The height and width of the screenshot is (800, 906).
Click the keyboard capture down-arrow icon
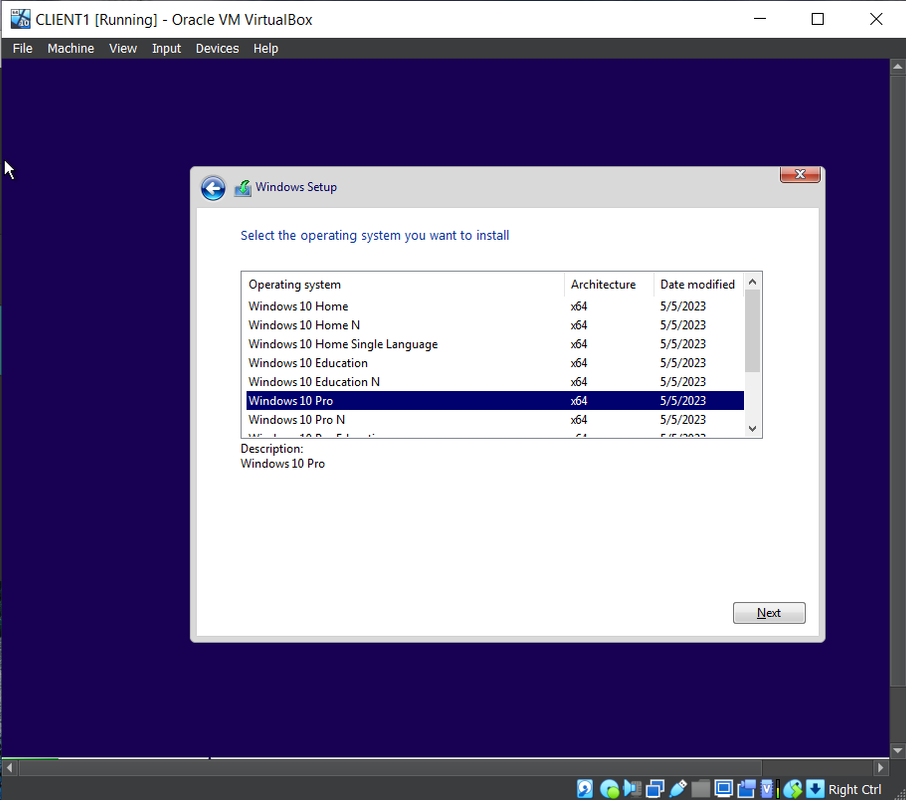[x=815, y=788]
